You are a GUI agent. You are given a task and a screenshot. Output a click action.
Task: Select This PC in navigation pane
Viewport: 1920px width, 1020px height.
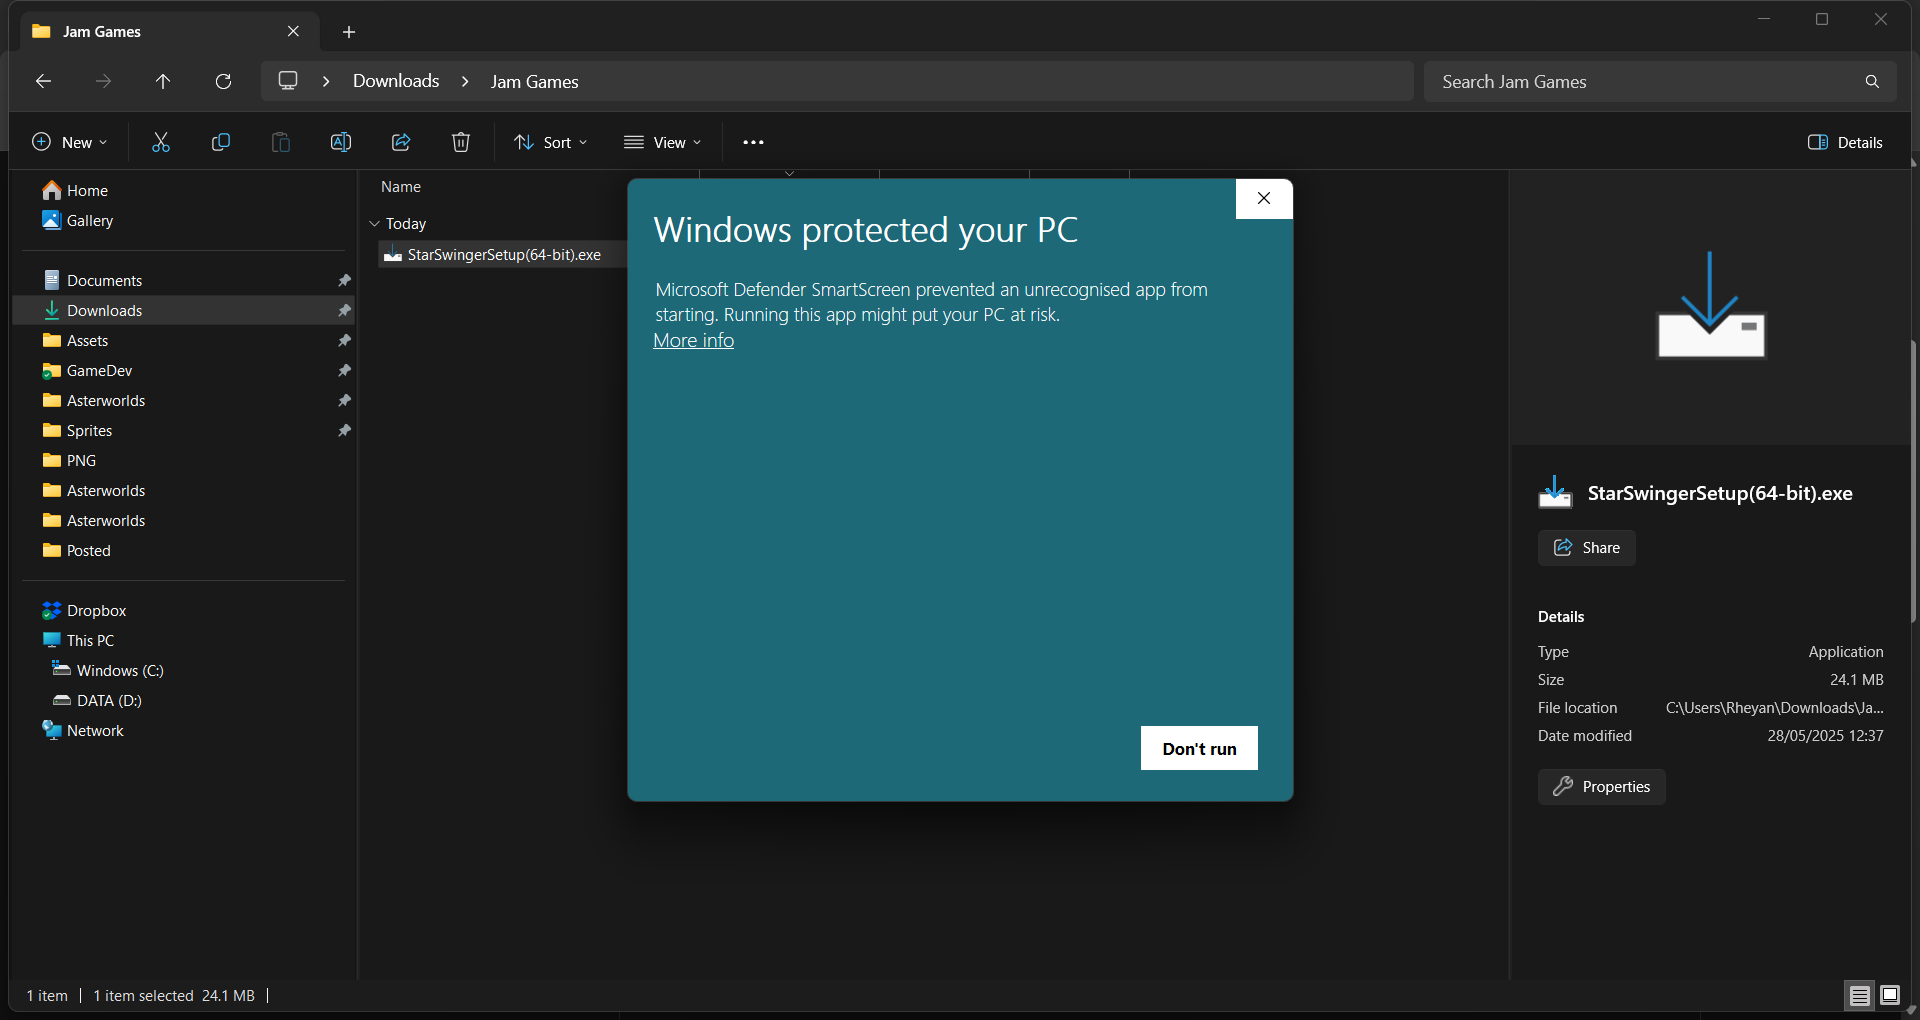coord(90,640)
